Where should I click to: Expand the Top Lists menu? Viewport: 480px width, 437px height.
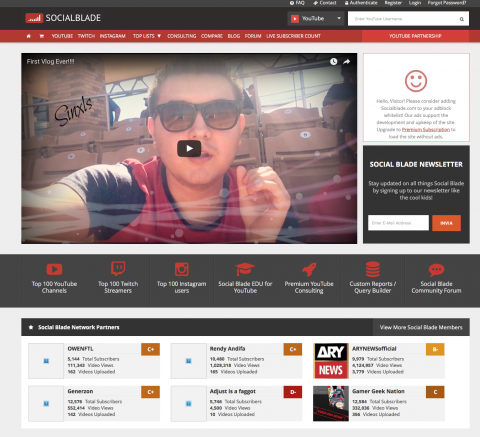point(147,36)
